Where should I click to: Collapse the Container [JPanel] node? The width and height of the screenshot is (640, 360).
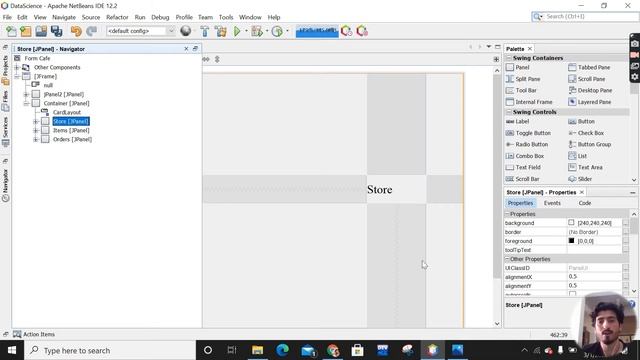pyautogui.click(x=26, y=103)
